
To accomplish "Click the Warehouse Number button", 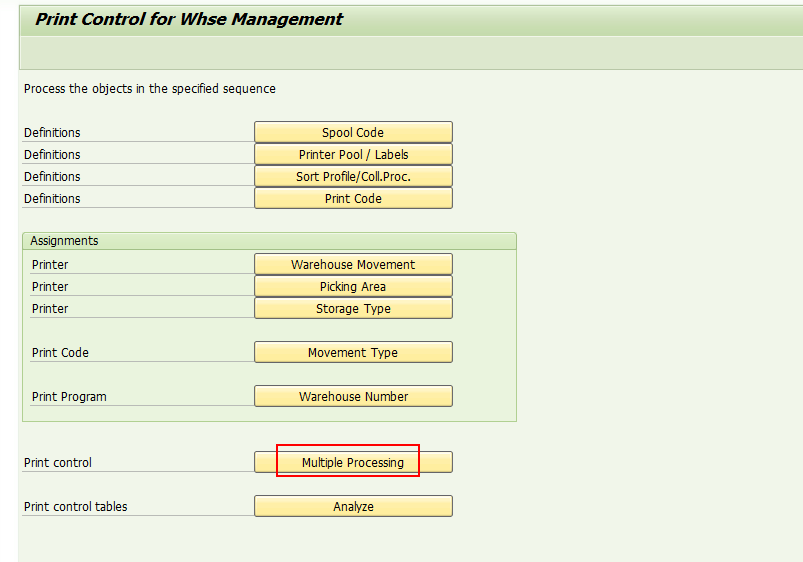I will (353, 397).
